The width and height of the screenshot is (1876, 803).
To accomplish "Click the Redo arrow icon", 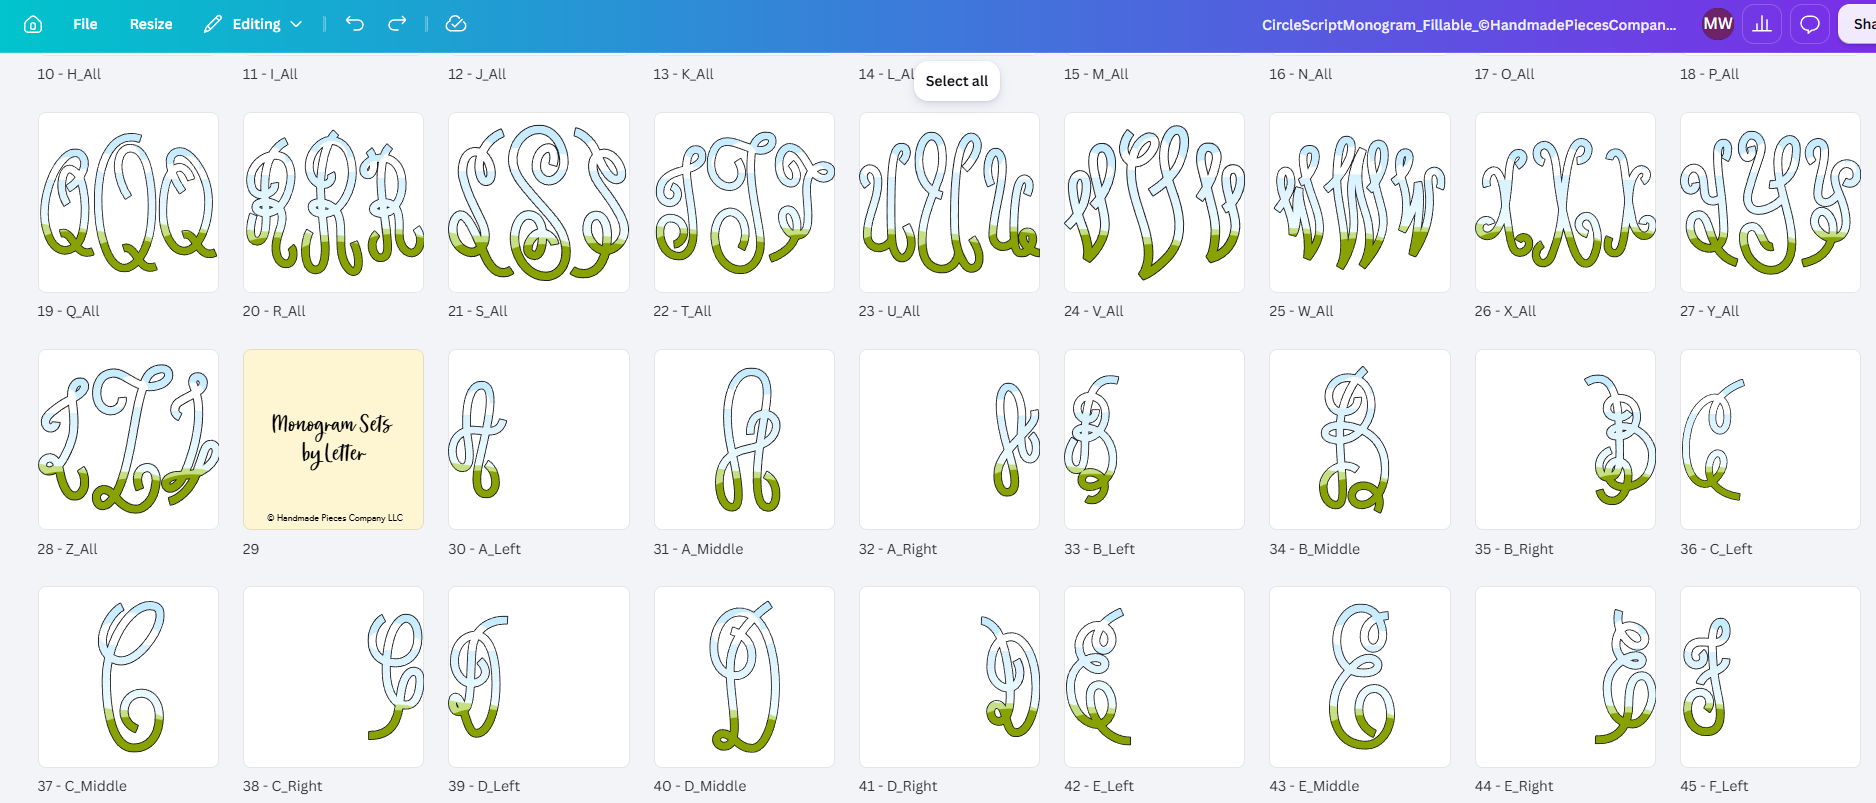I will tap(397, 24).
